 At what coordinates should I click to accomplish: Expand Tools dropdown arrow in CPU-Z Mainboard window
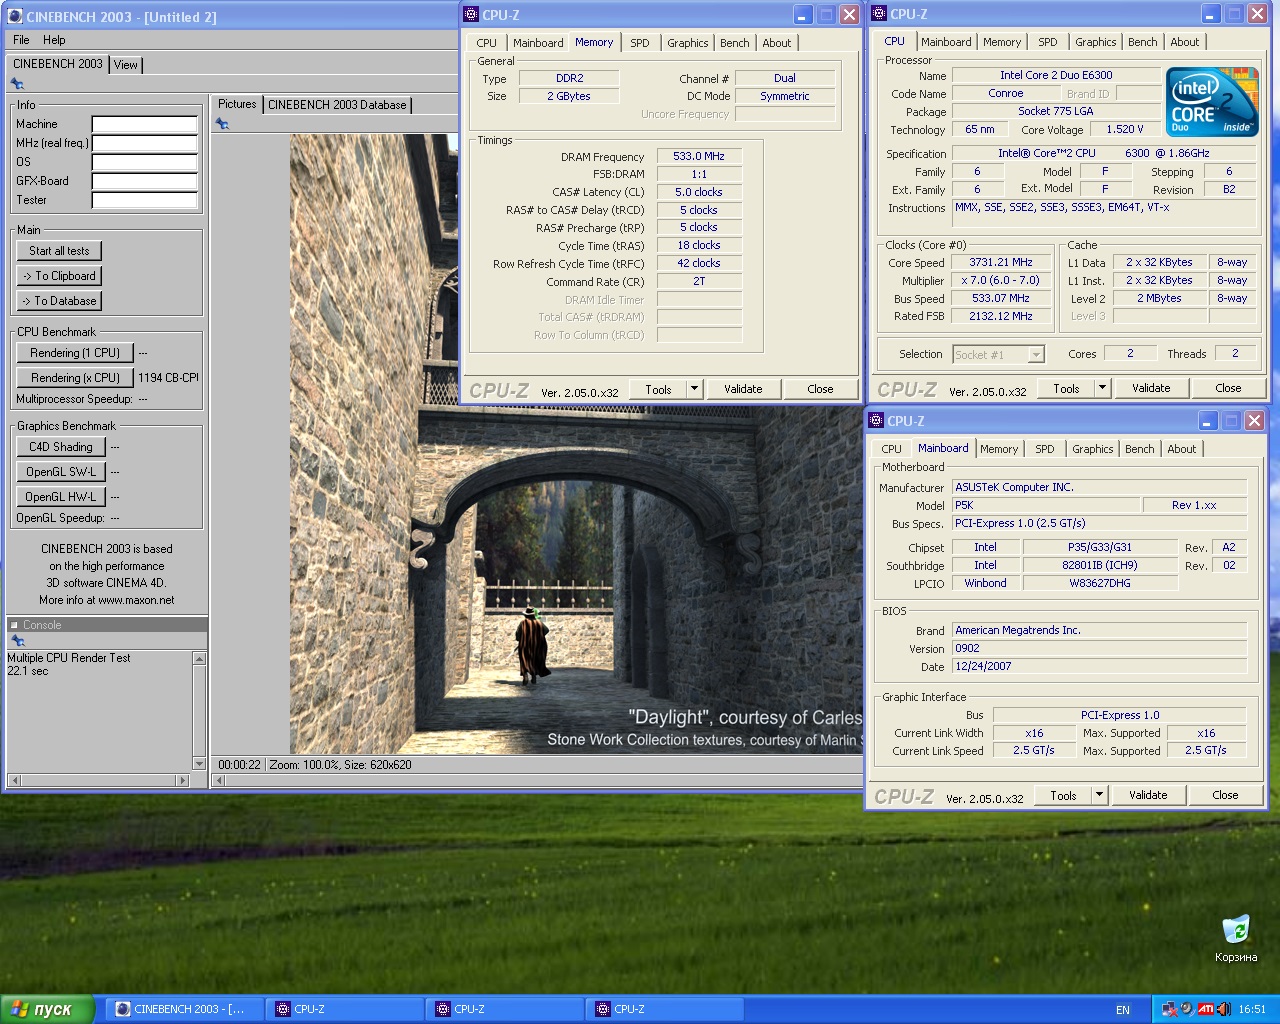pos(1100,795)
